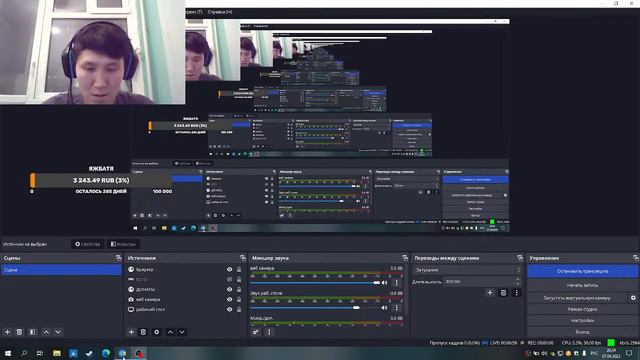Undock the Переходы между сценами panel
The width and height of the screenshot is (640, 360).
[520, 258]
